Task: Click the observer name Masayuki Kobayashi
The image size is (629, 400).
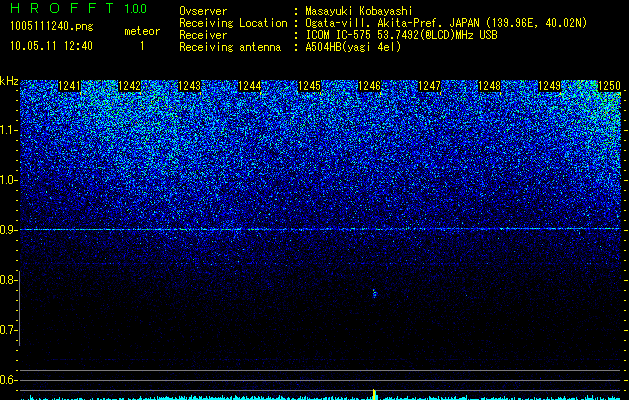Action: pyautogui.click(x=359, y=11)
